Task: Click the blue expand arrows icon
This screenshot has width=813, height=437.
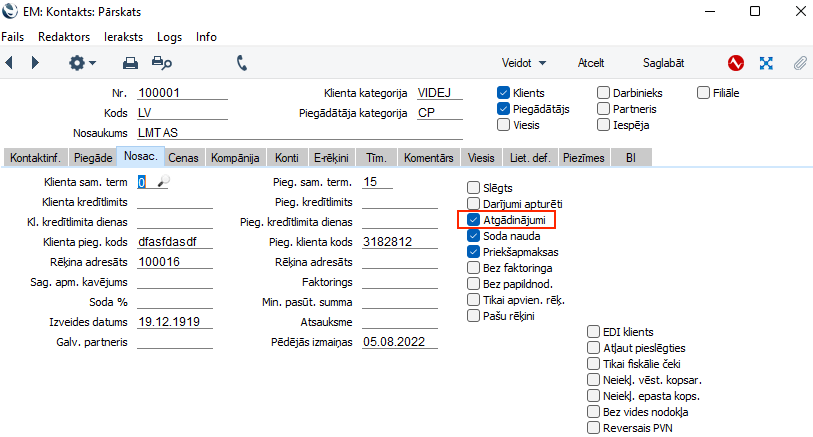Action: click(767, 63)
